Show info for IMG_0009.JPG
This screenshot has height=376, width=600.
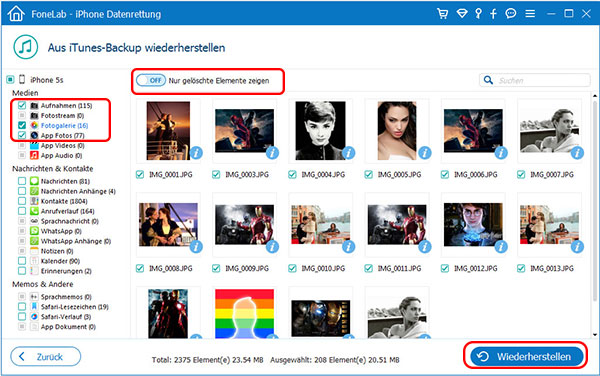(x=272, y=247)
